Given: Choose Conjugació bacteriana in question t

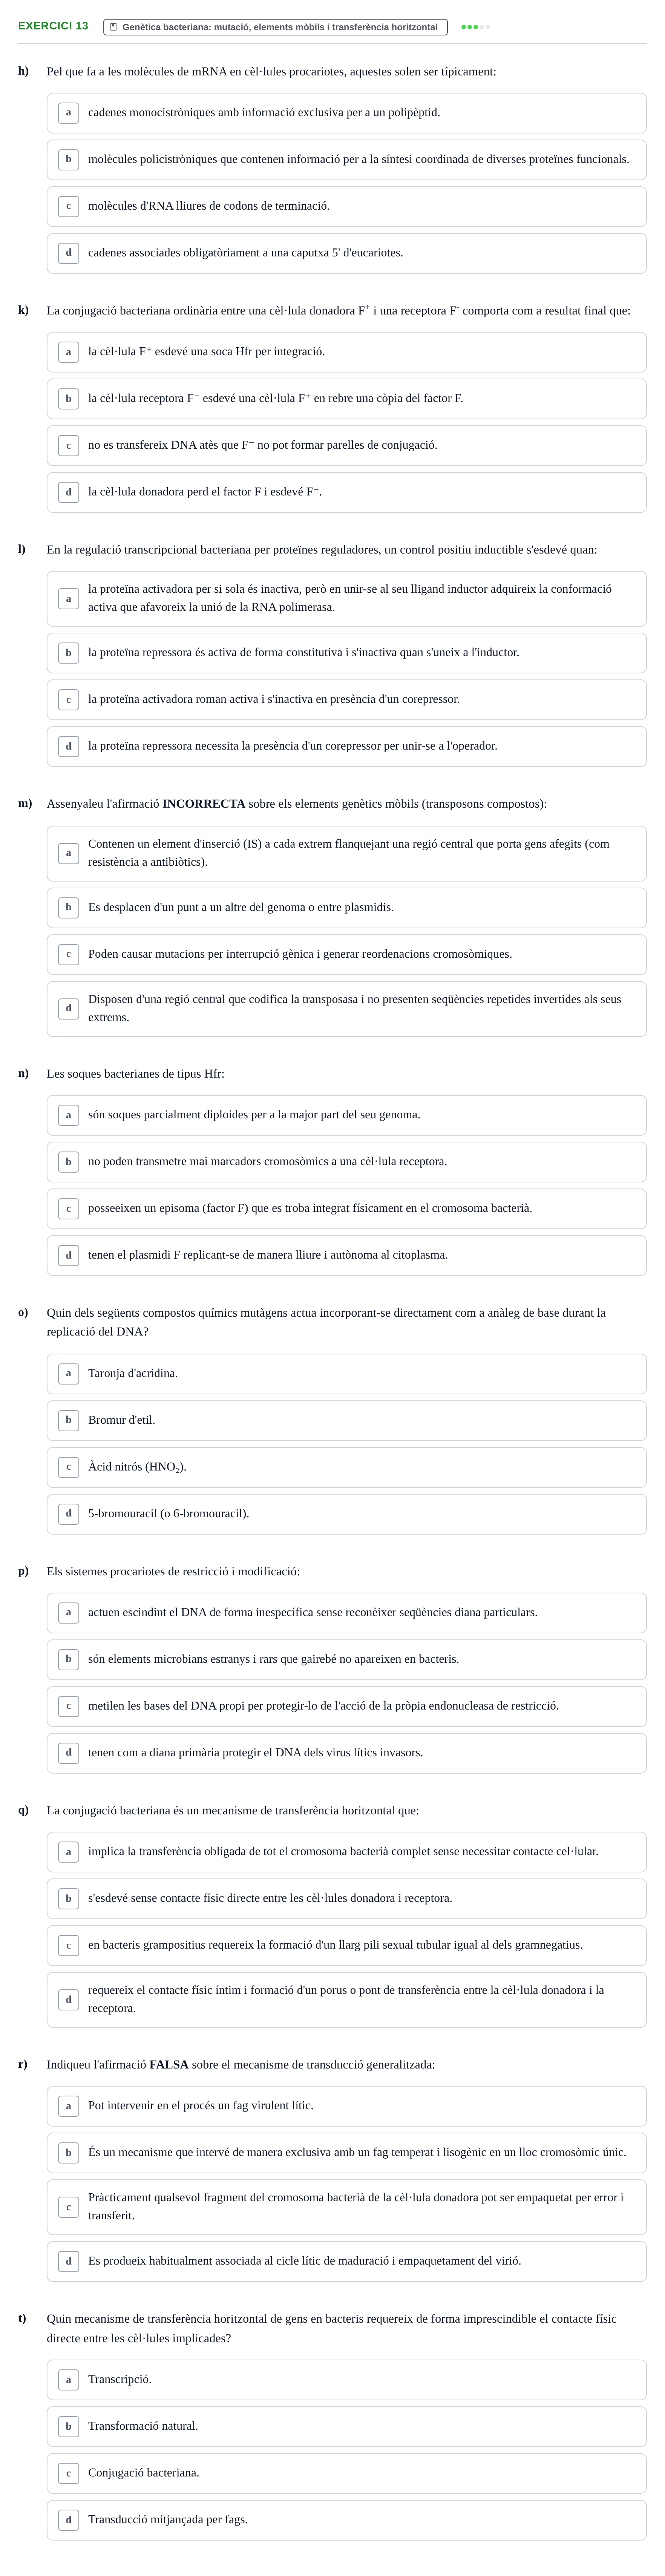Looking at the screenshot, I should [346, 2473].
